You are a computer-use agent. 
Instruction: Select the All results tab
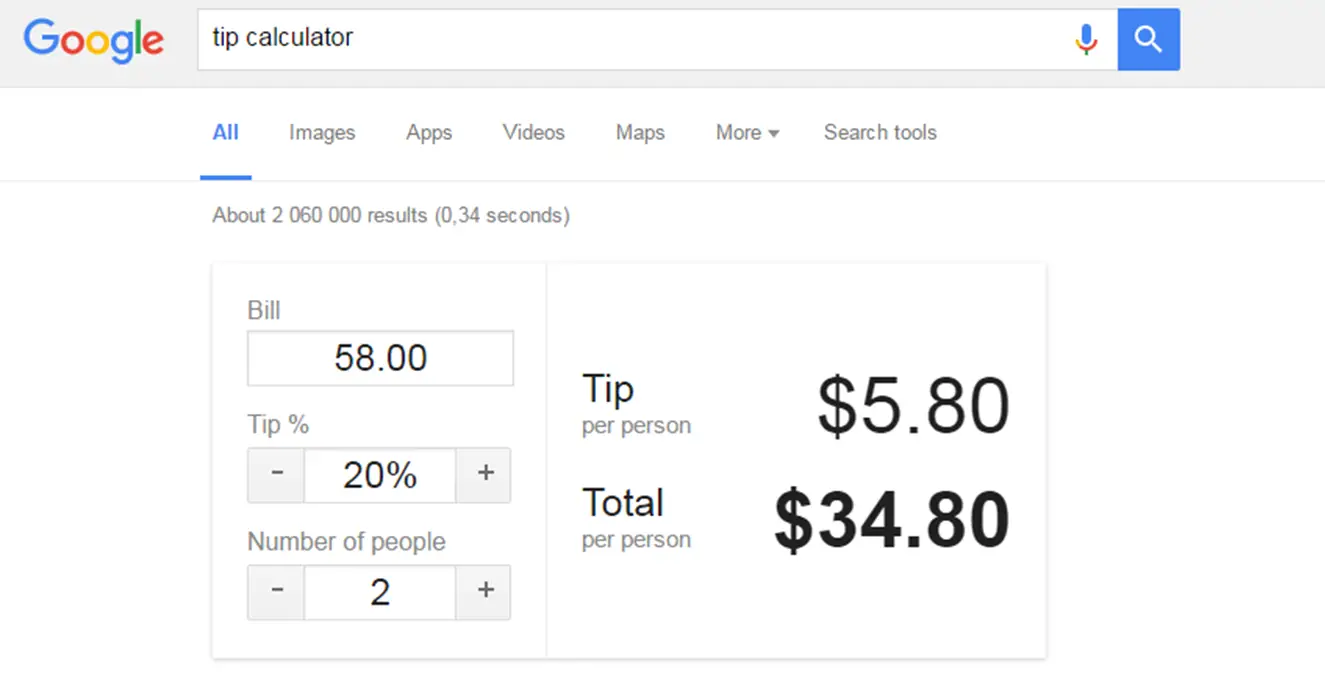tap(226, 133)
